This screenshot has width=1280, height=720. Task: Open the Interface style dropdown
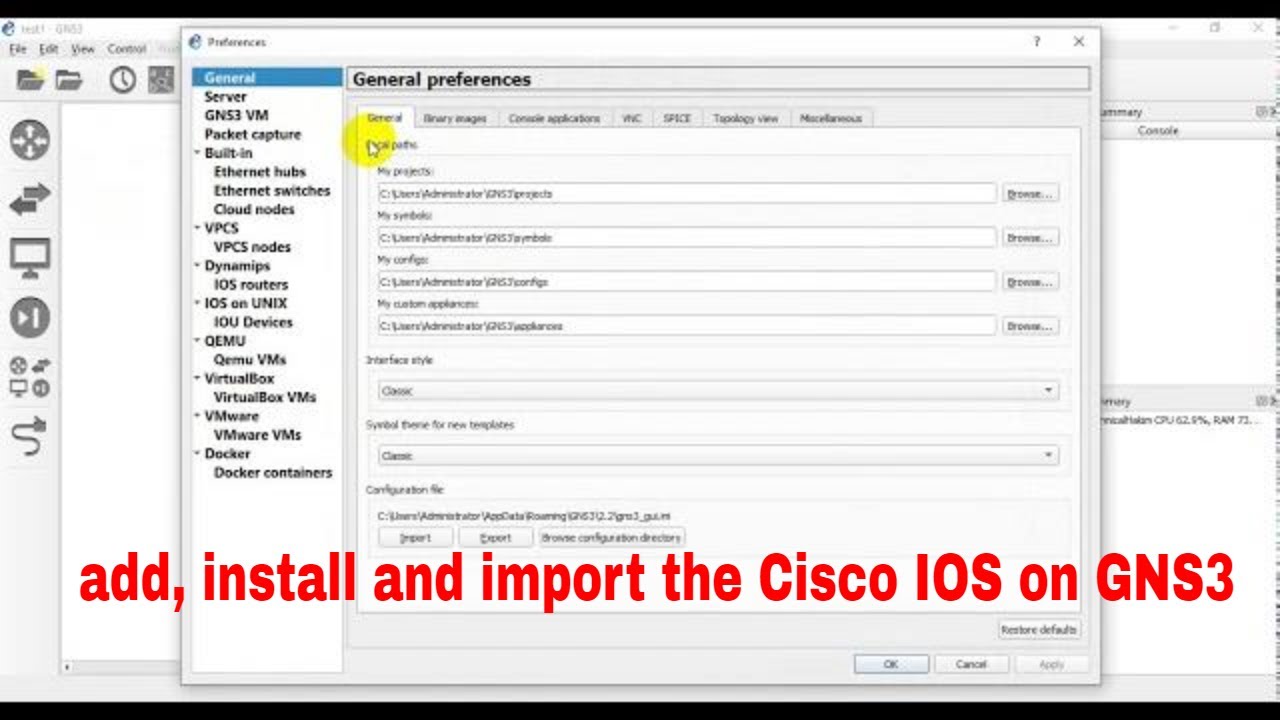(x=718, y=391)
